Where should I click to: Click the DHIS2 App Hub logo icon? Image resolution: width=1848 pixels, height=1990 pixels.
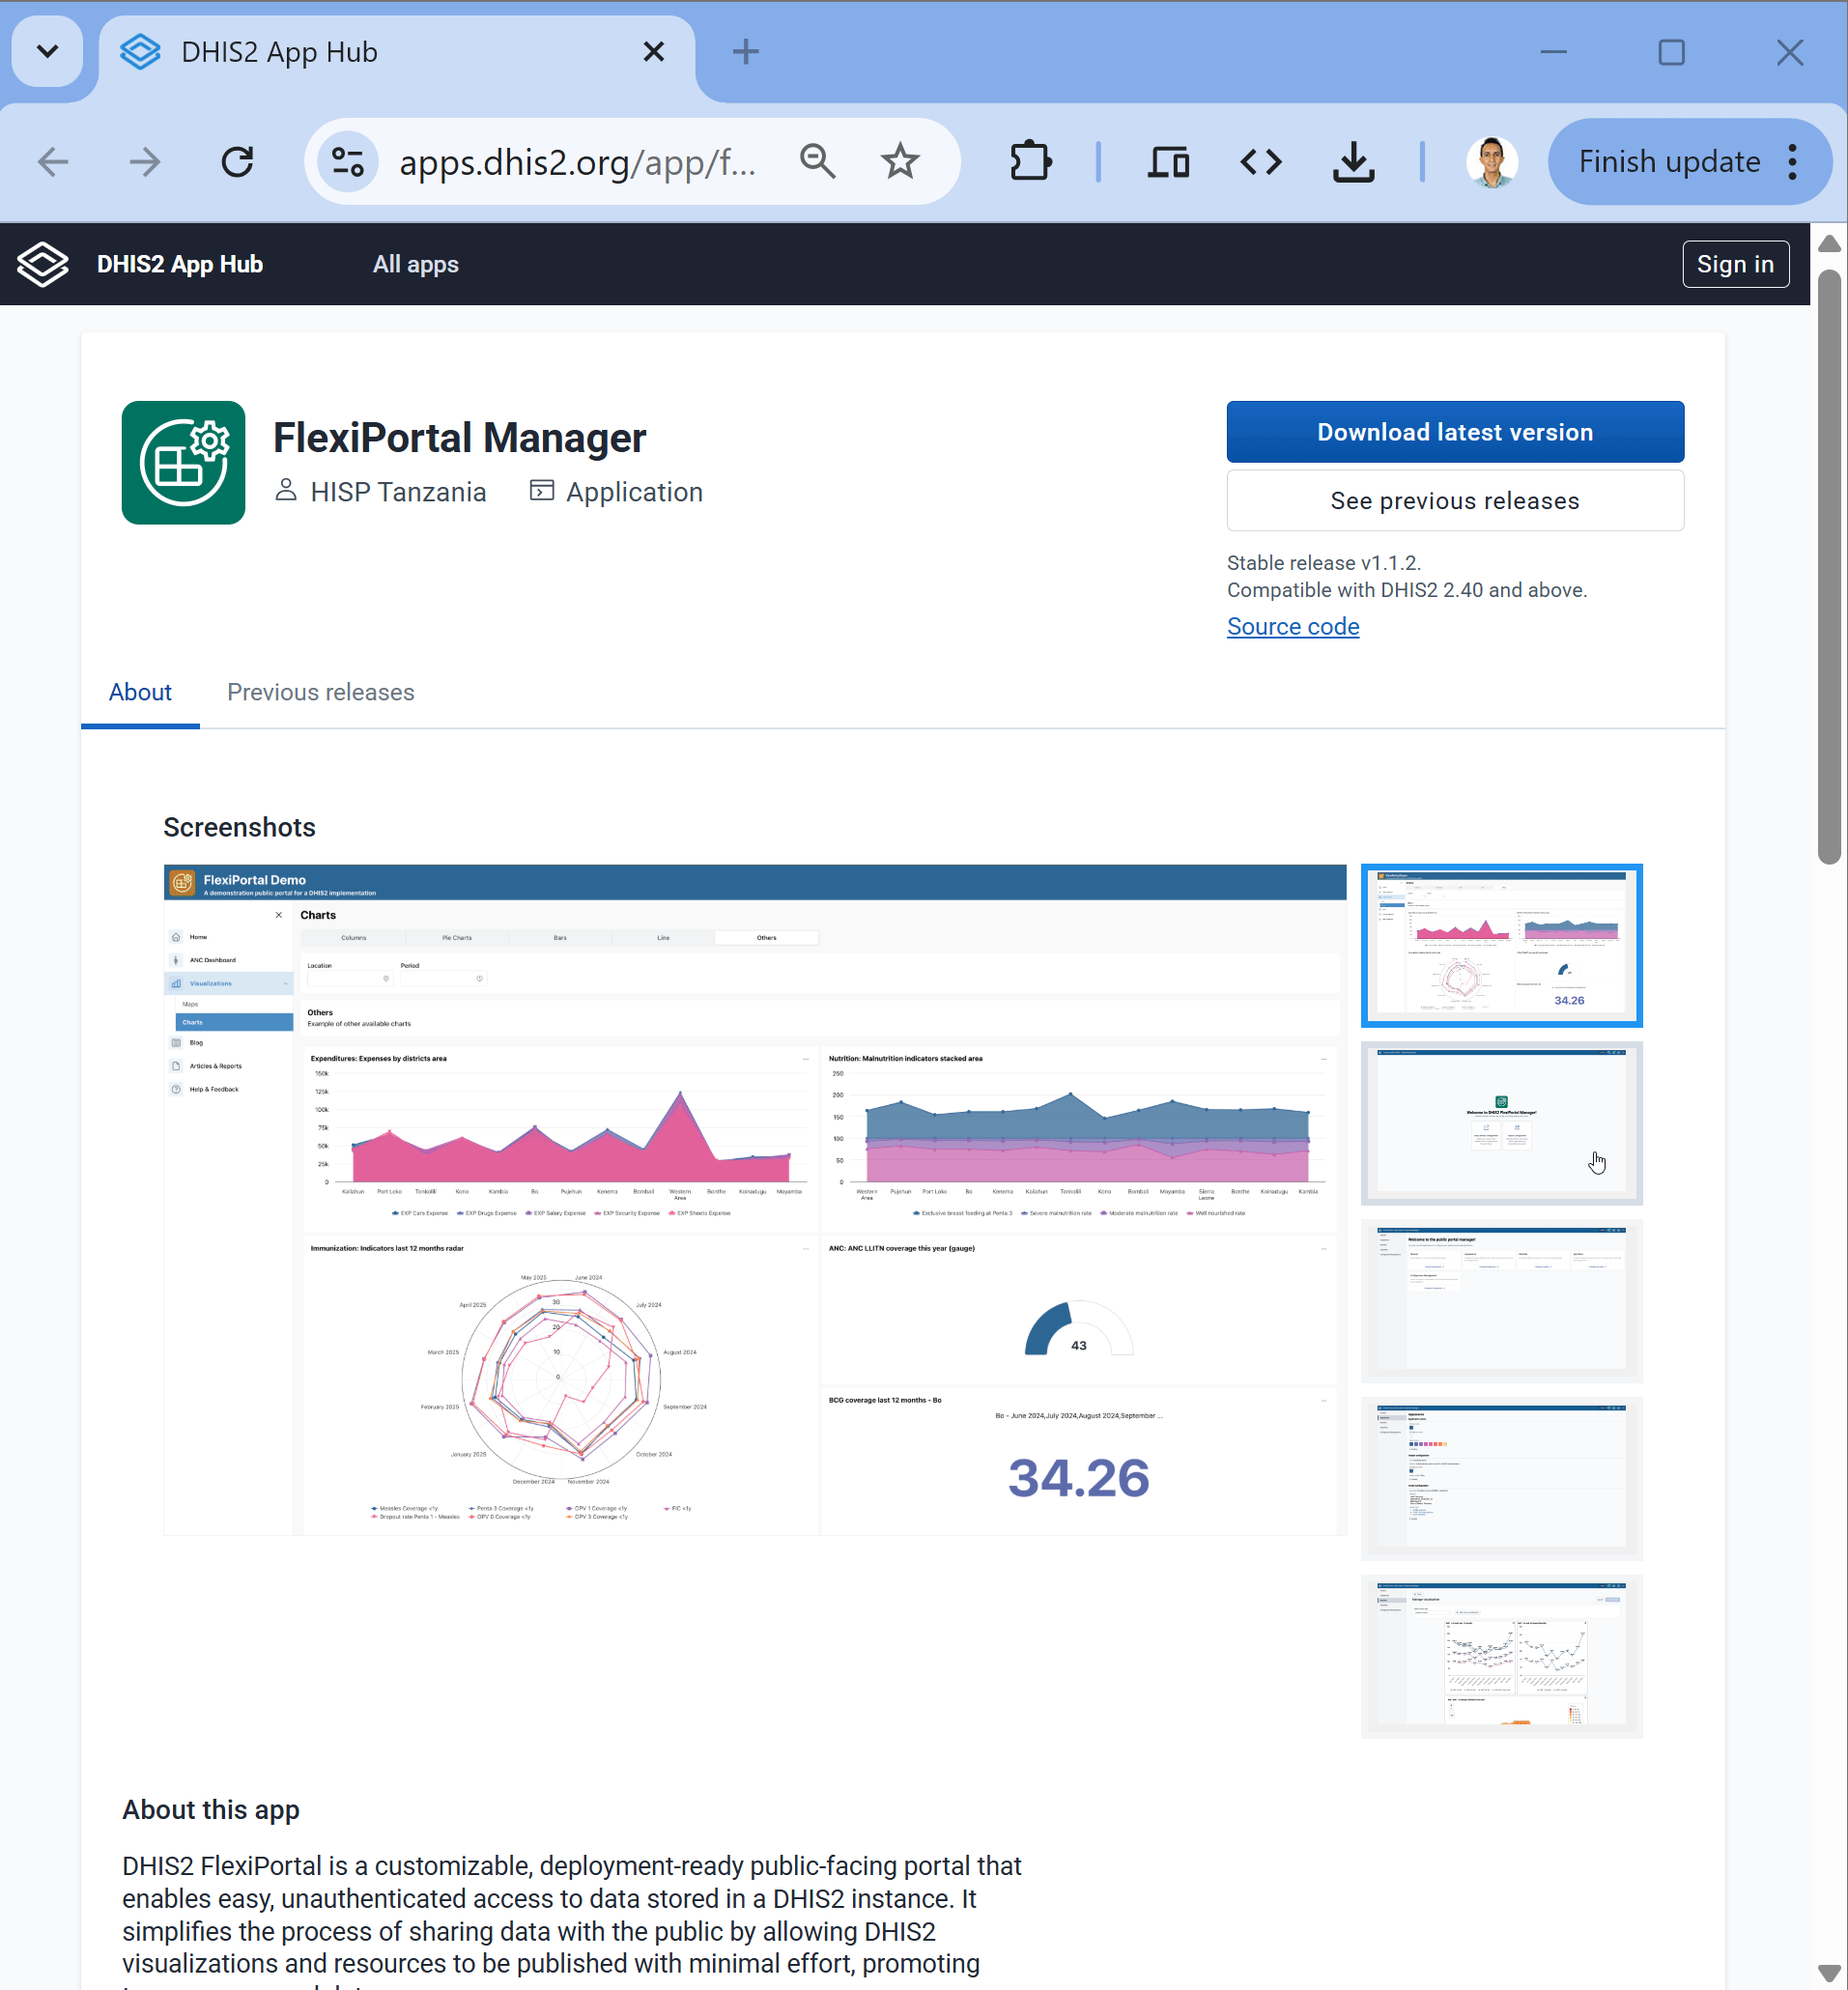[x=43, y=264]
